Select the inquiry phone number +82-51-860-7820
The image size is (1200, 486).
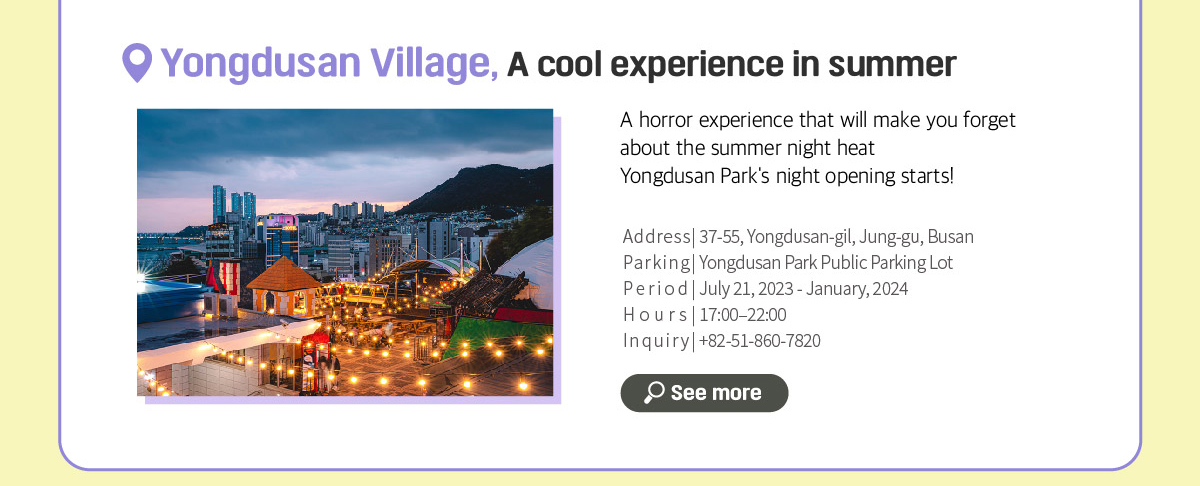[x=760, y=341]
